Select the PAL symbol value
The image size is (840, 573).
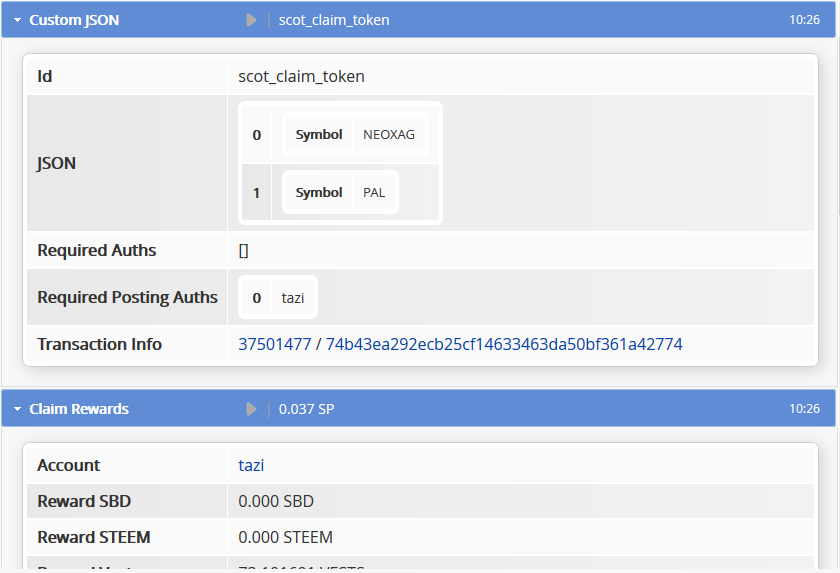[x=374, y=192]
